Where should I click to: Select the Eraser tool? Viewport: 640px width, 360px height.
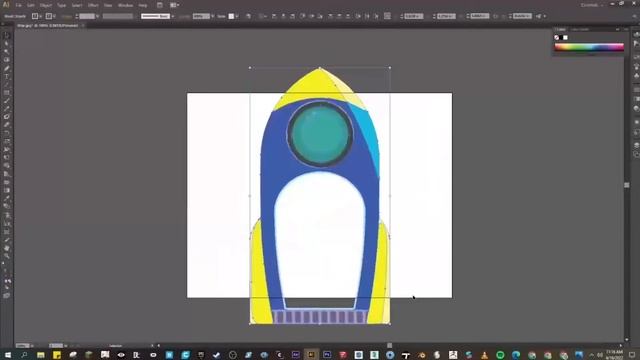coord(7,125)
